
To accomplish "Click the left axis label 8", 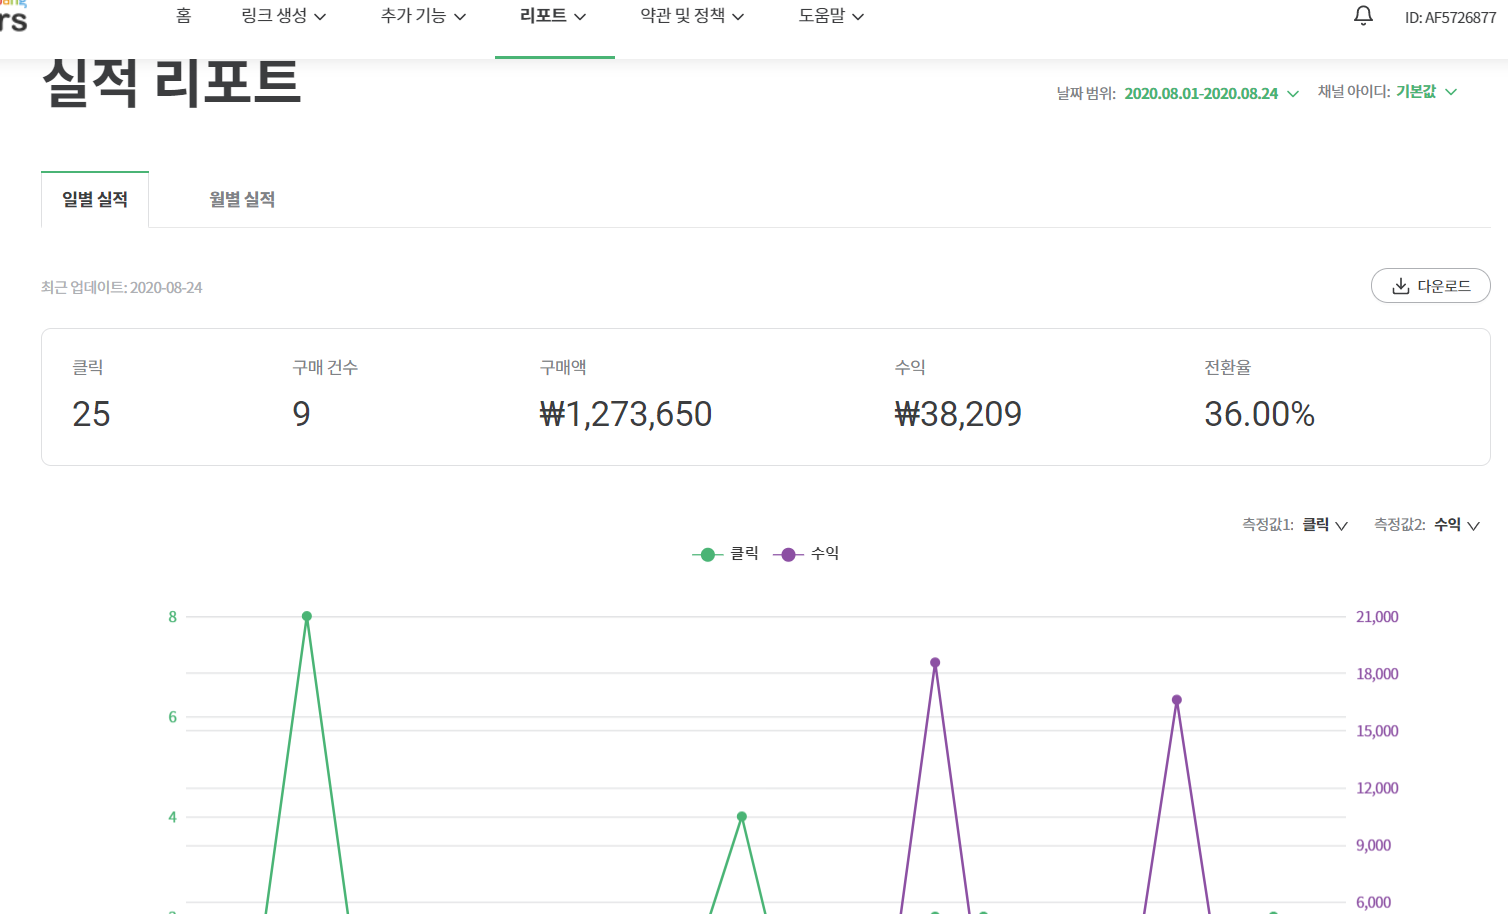I will [x=172, y=617].
